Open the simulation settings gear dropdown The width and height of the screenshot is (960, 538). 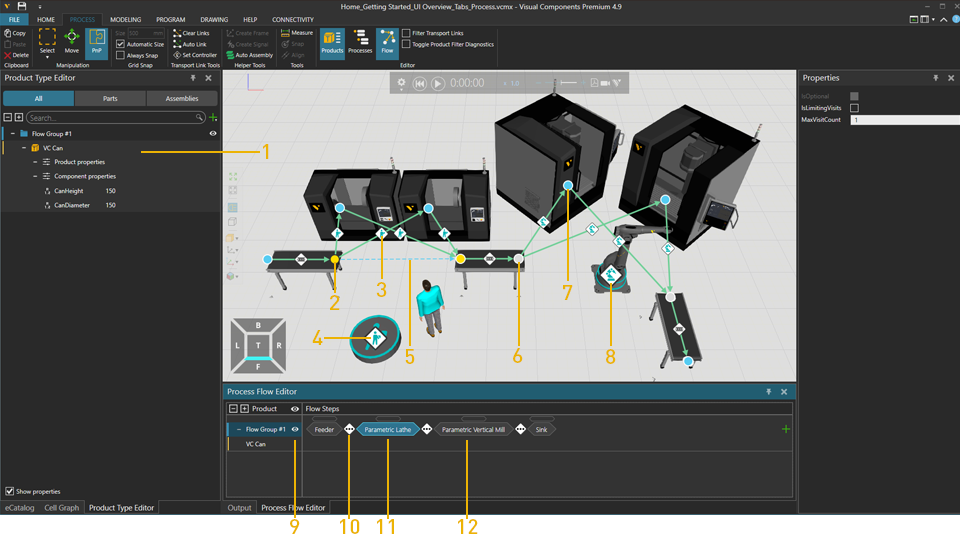[x=402, y=84]
